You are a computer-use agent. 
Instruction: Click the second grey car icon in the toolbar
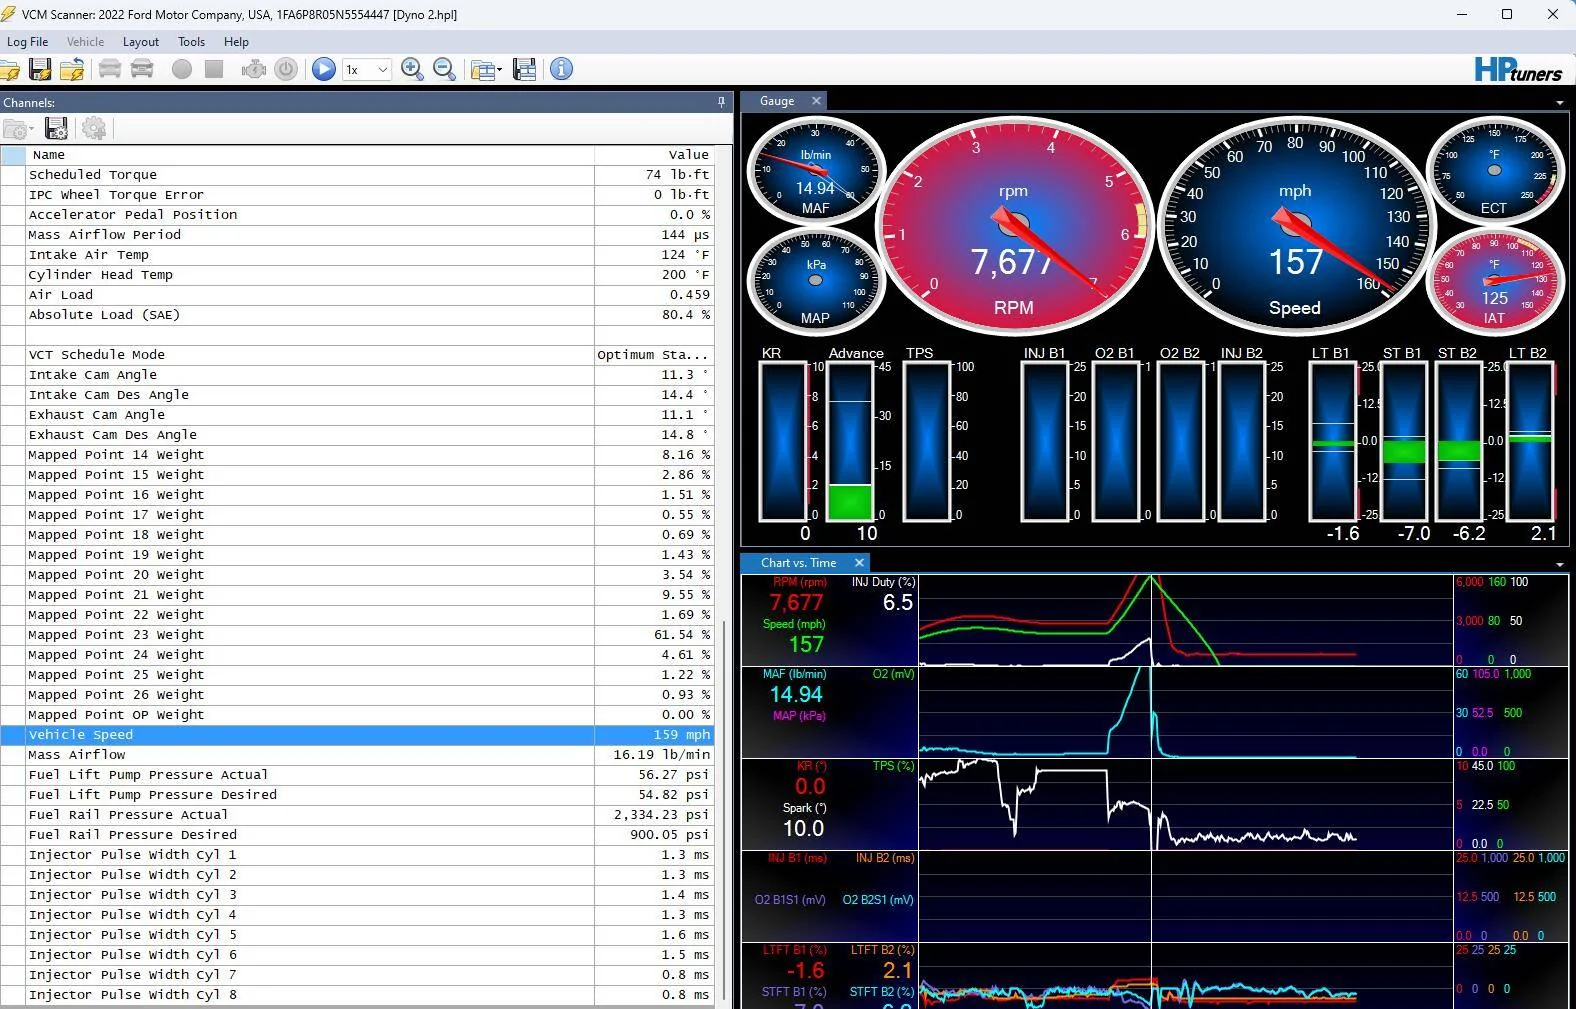click(143, 69)
